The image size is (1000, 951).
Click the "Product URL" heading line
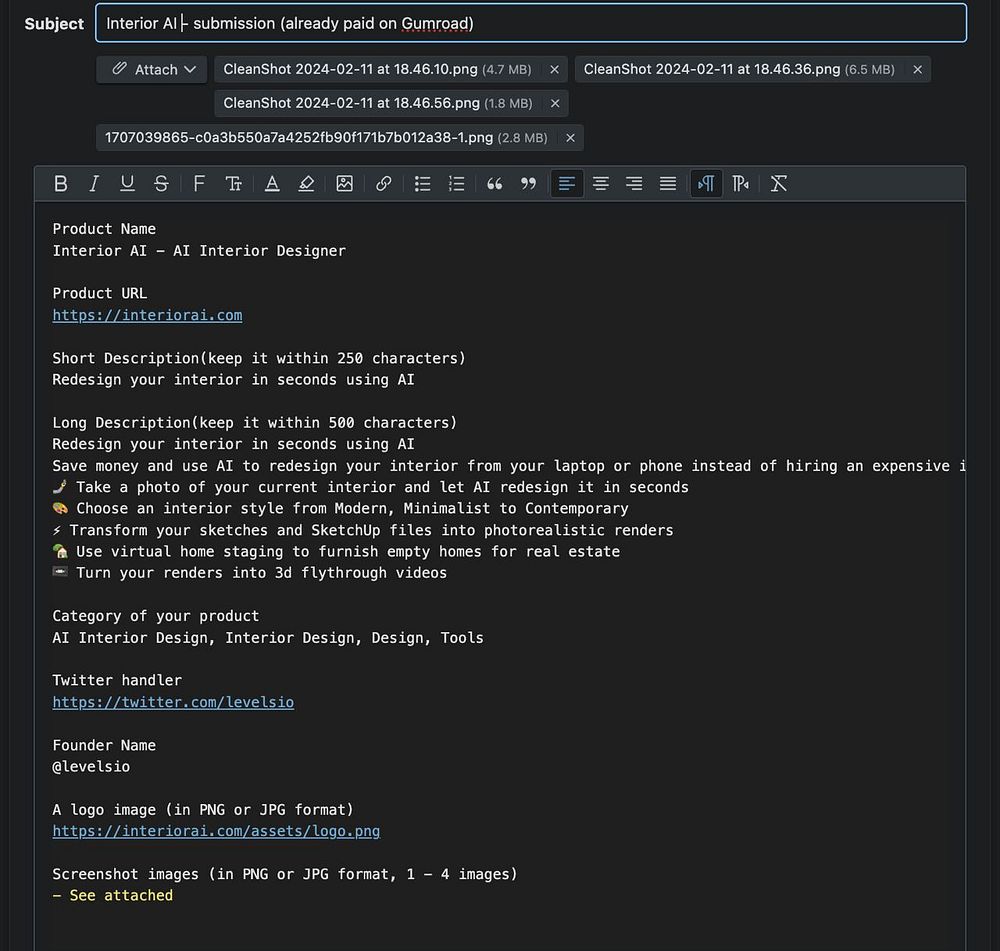99,293
